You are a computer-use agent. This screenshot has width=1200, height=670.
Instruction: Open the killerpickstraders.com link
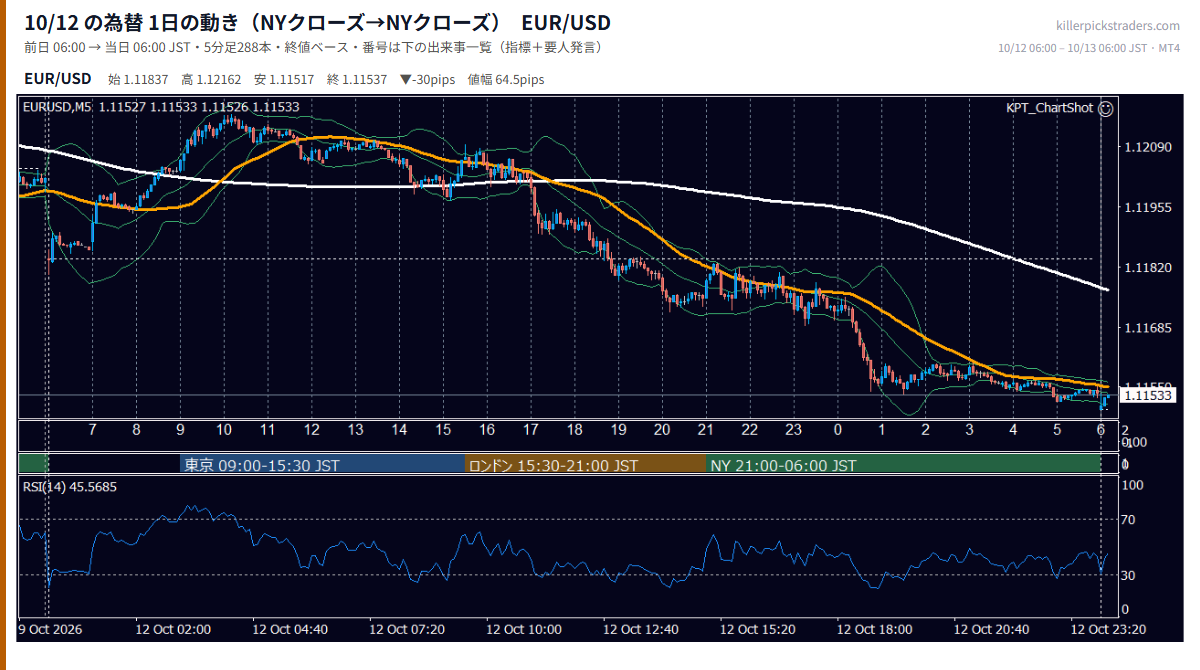tap(1118, 26)
